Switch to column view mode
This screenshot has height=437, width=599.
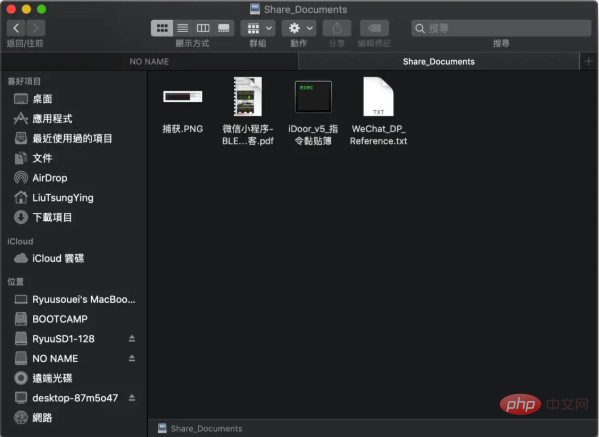pyautogui.click(x=203, y=28)
